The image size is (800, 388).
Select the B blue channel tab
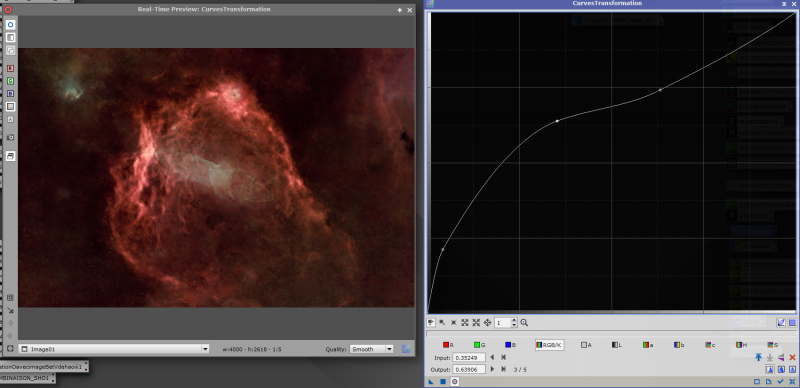(510, 345)
